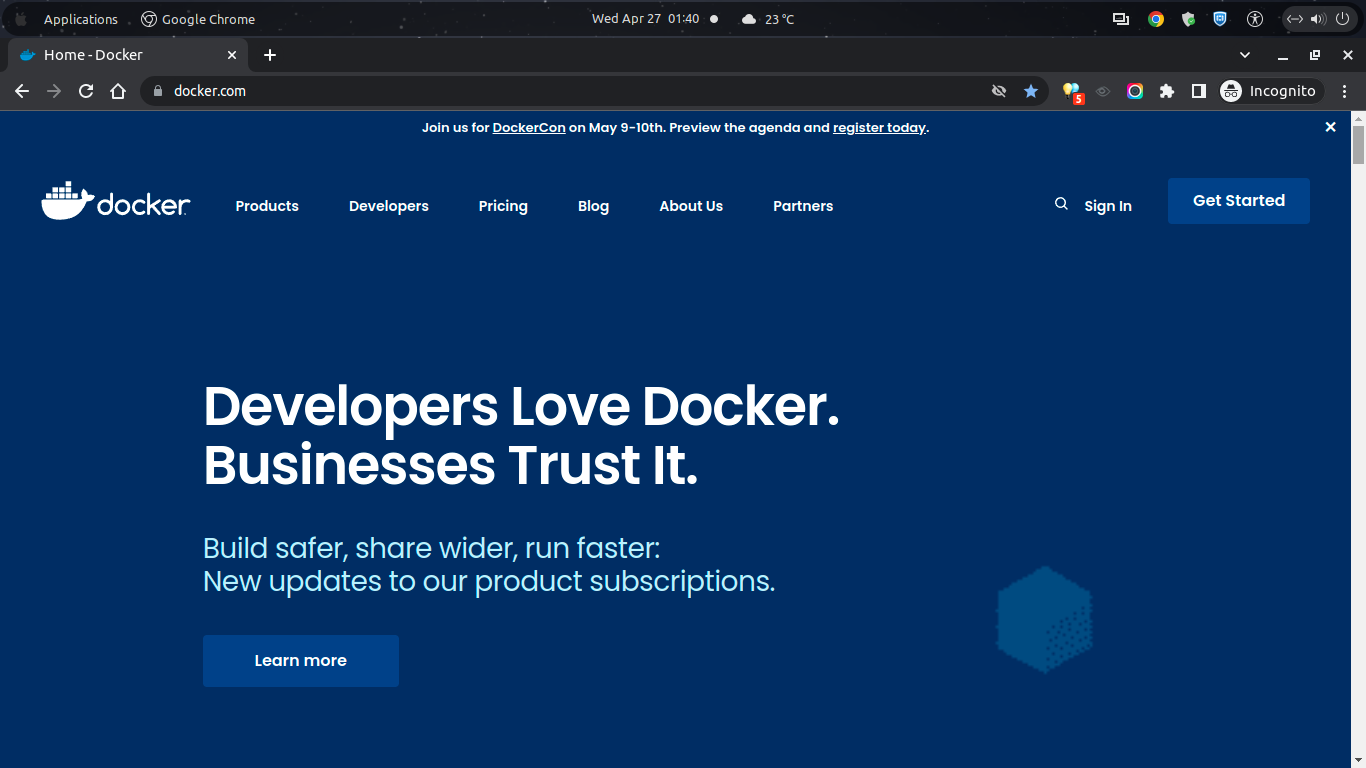This screenshot has height=768, width=1366.
Task: Open the Partners menu
Action: point(803,206)
